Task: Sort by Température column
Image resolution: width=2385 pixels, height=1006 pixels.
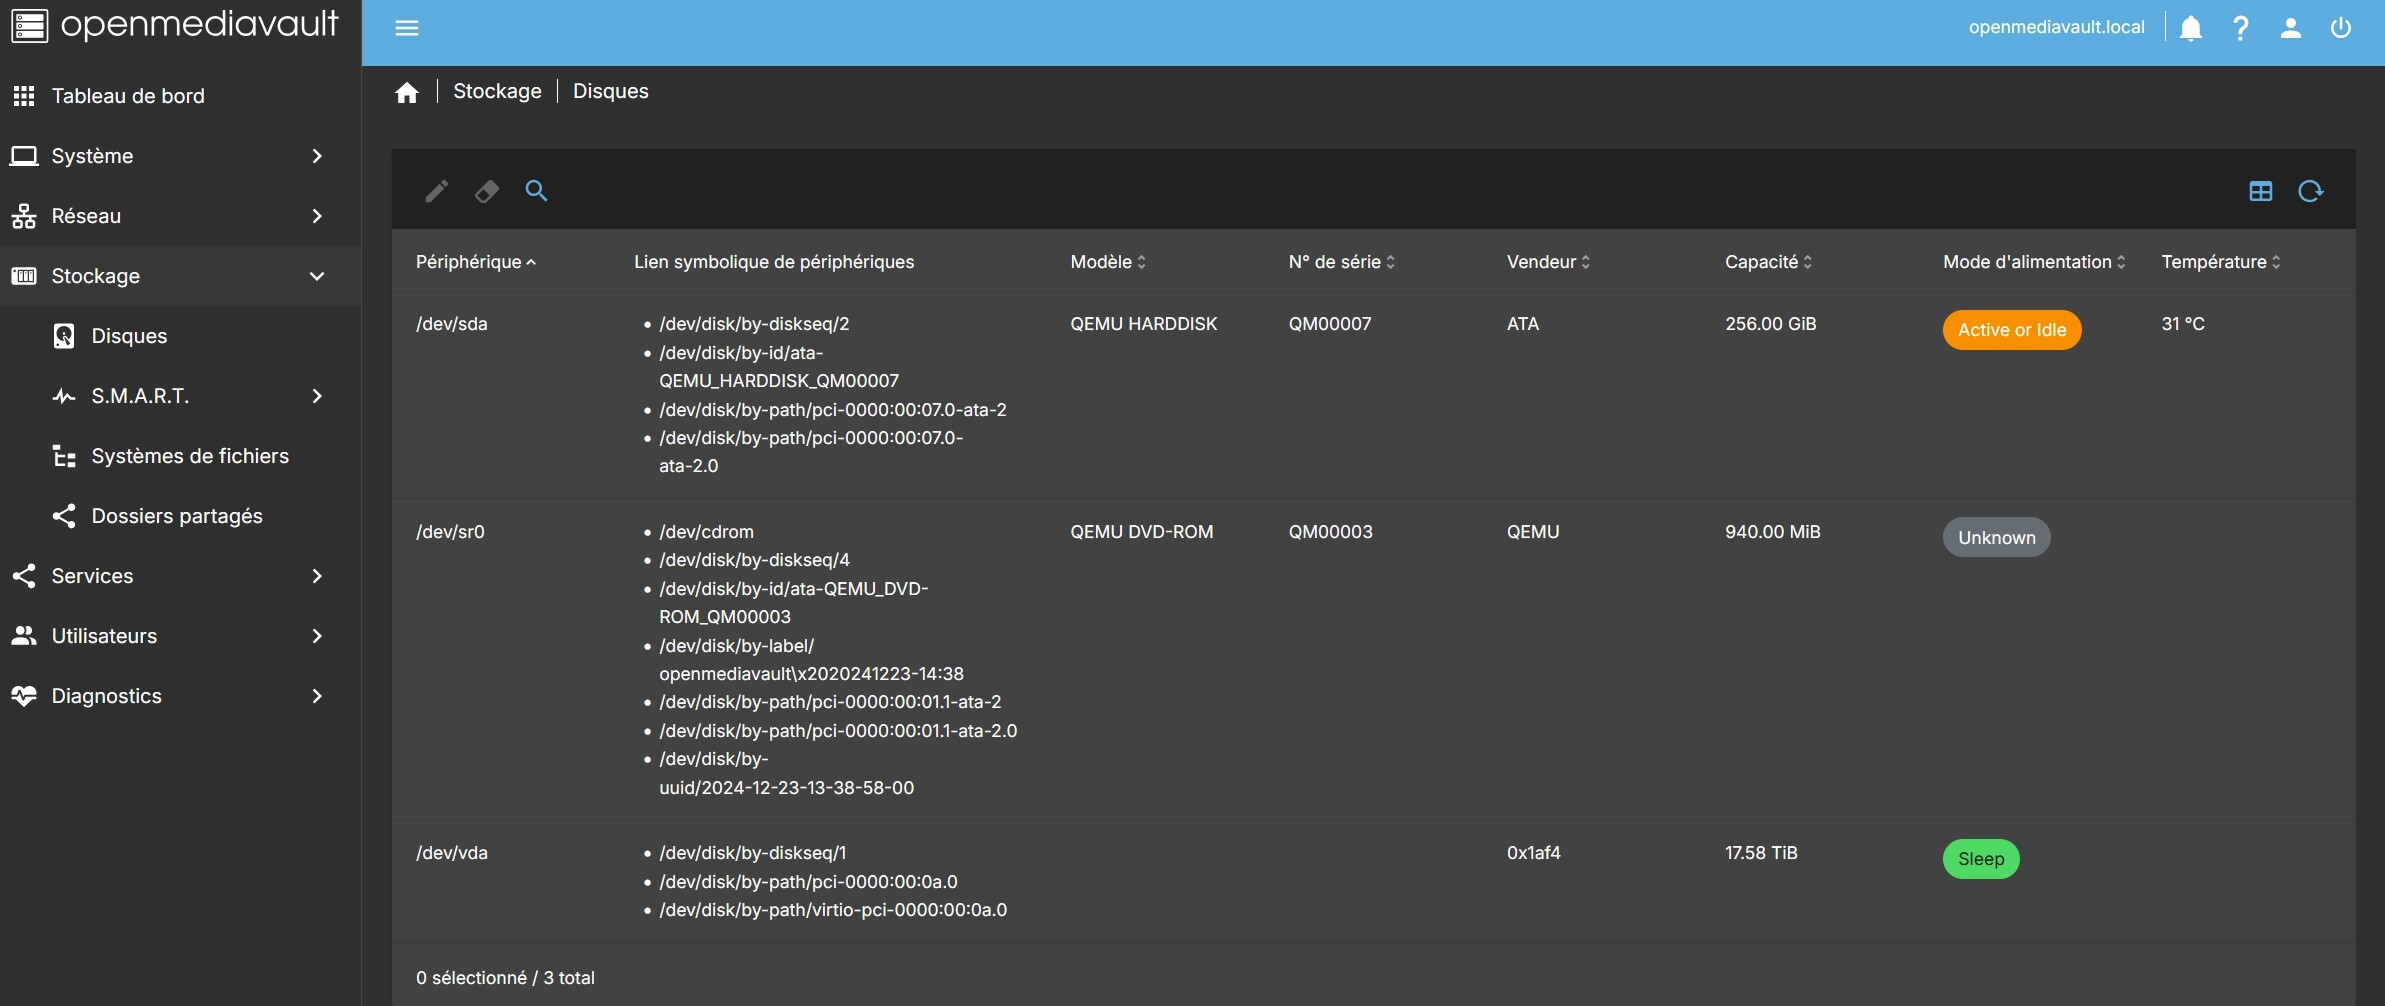Action: point(2221,262)
